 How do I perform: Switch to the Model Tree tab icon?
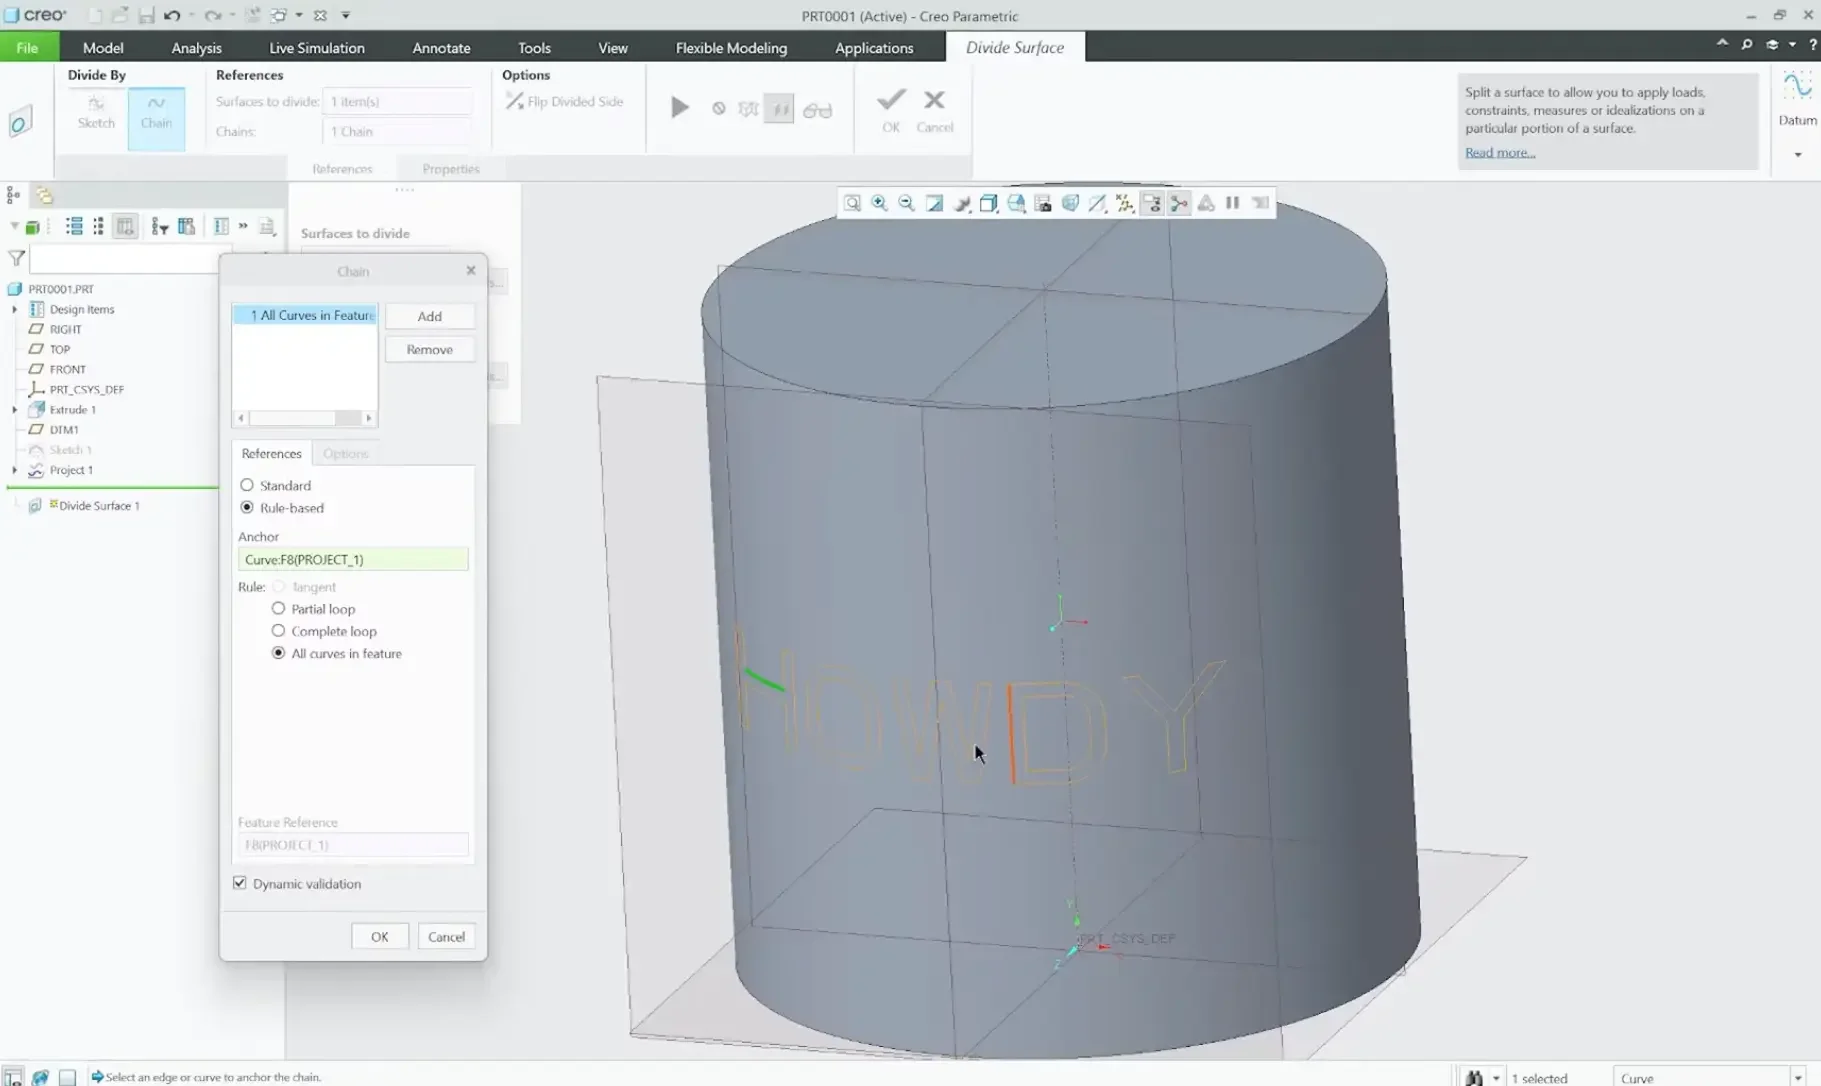coord(14,195)
